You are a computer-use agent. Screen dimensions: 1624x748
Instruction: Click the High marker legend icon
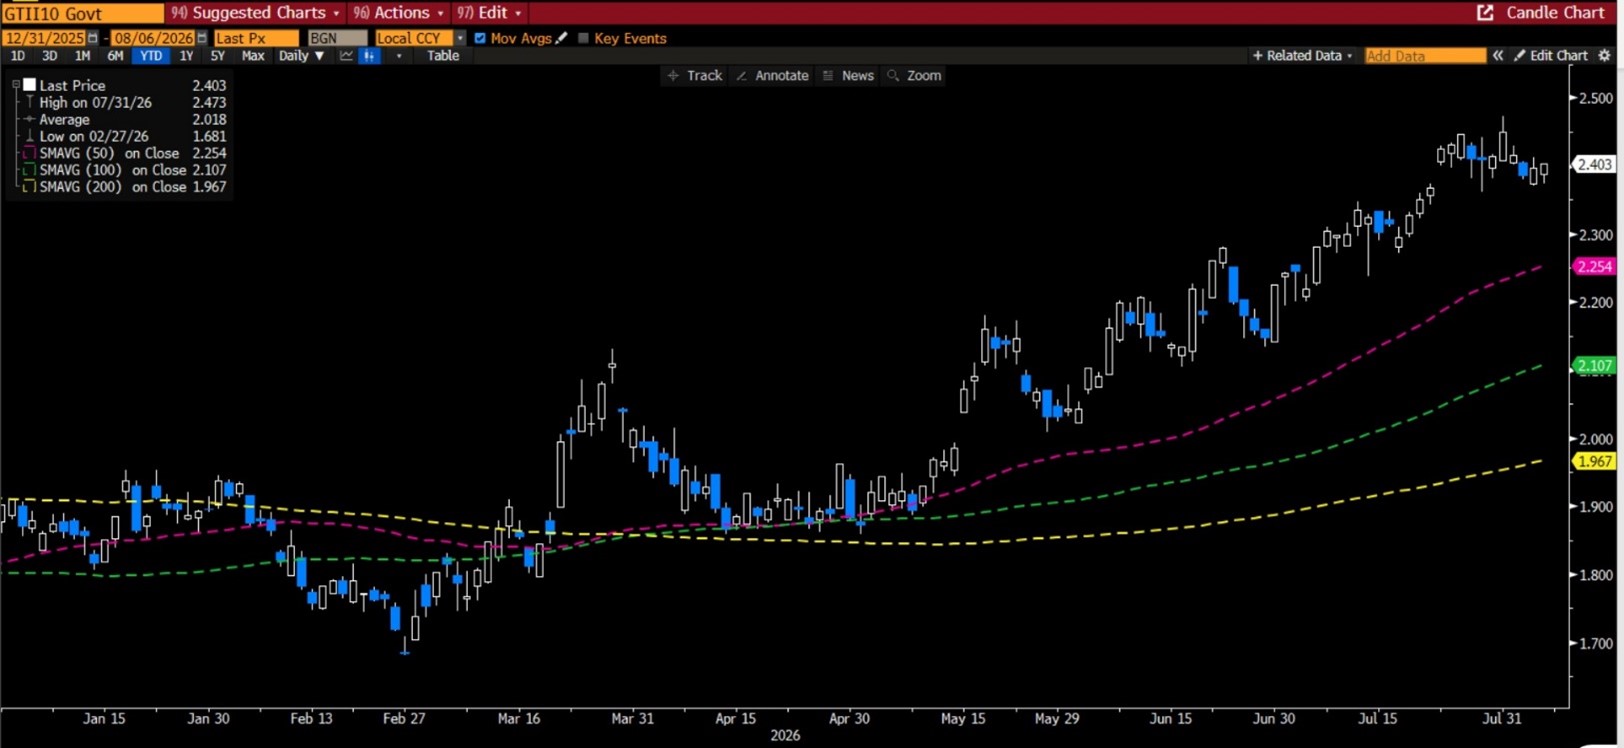(x=30, y=102)
